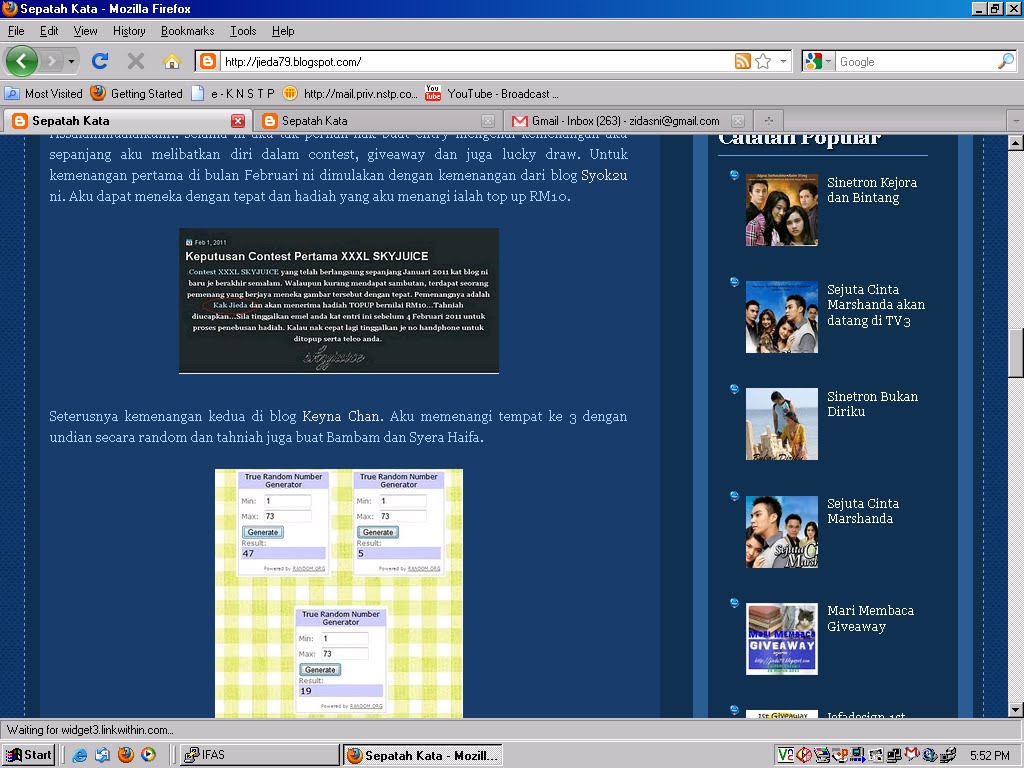Click the Blogger site icon in address bar

pyautogui.click(x=207, y=61)
